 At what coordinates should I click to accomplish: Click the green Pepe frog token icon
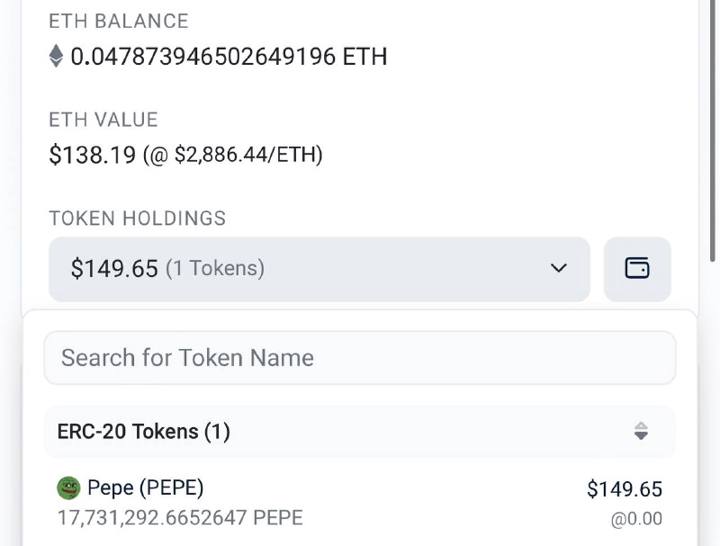(x=69, y=488)
